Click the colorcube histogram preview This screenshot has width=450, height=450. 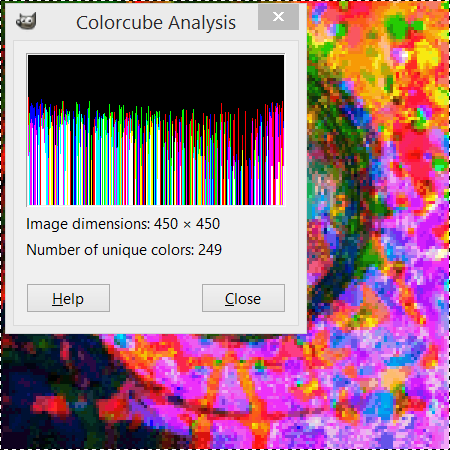[x=156, y=130]
